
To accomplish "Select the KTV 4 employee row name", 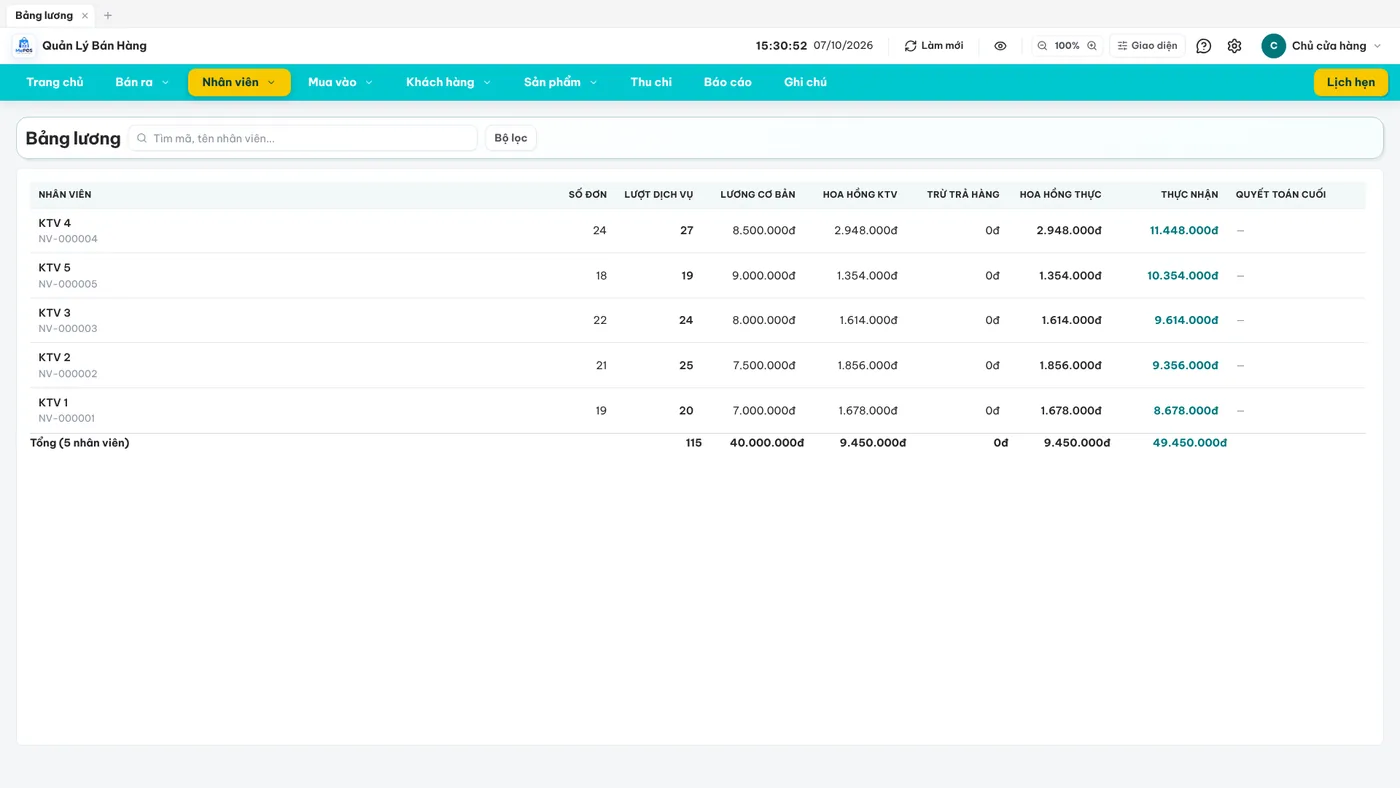I will tap(55, 223).
